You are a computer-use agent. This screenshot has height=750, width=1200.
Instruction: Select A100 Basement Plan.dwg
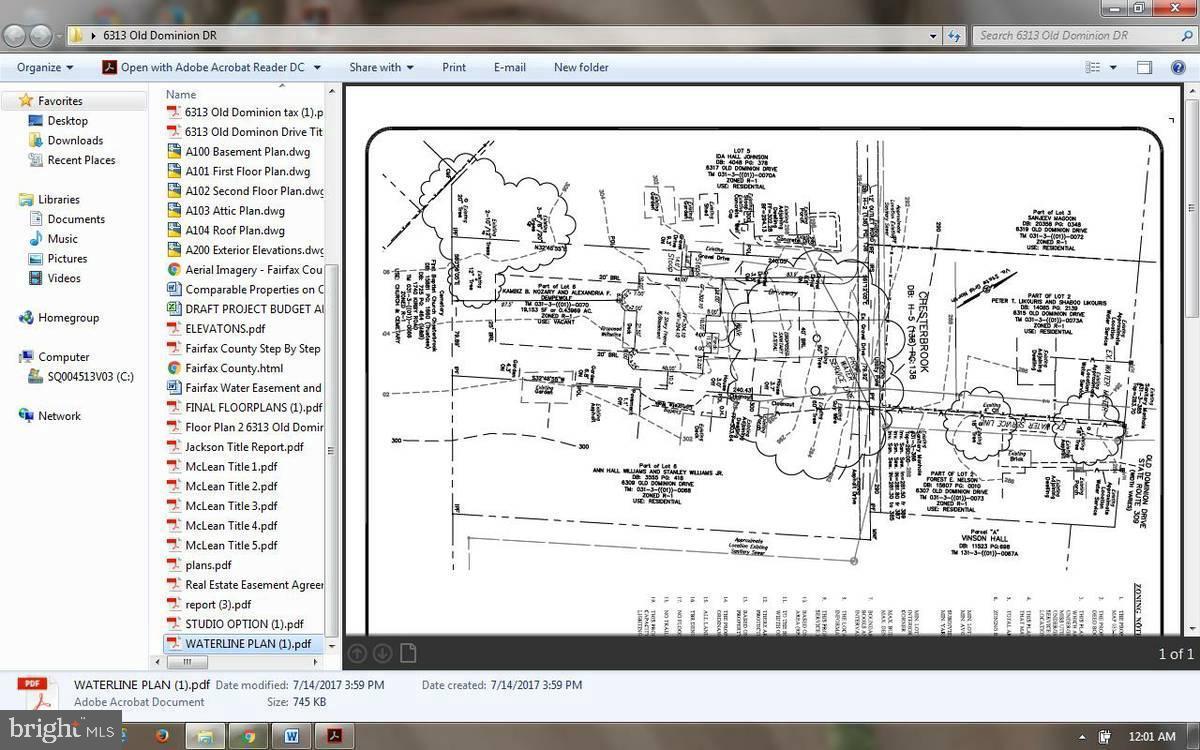[239, 152]
